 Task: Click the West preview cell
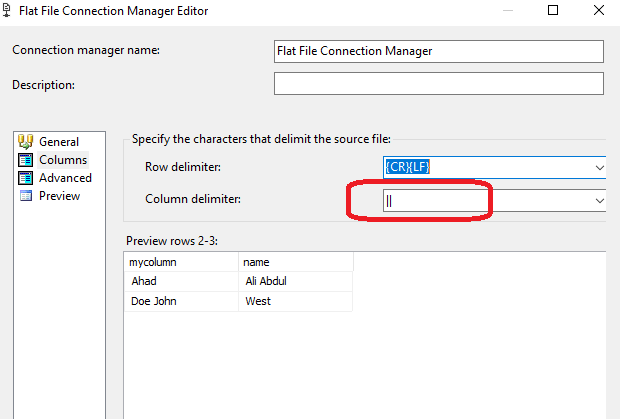pyautogui.click(x=295, y=301)
